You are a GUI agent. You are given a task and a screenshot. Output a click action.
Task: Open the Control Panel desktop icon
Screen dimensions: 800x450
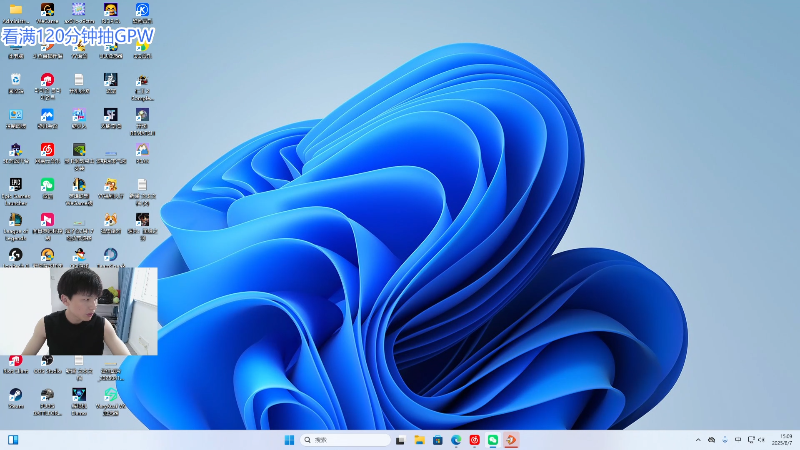[x=16, y=117]
